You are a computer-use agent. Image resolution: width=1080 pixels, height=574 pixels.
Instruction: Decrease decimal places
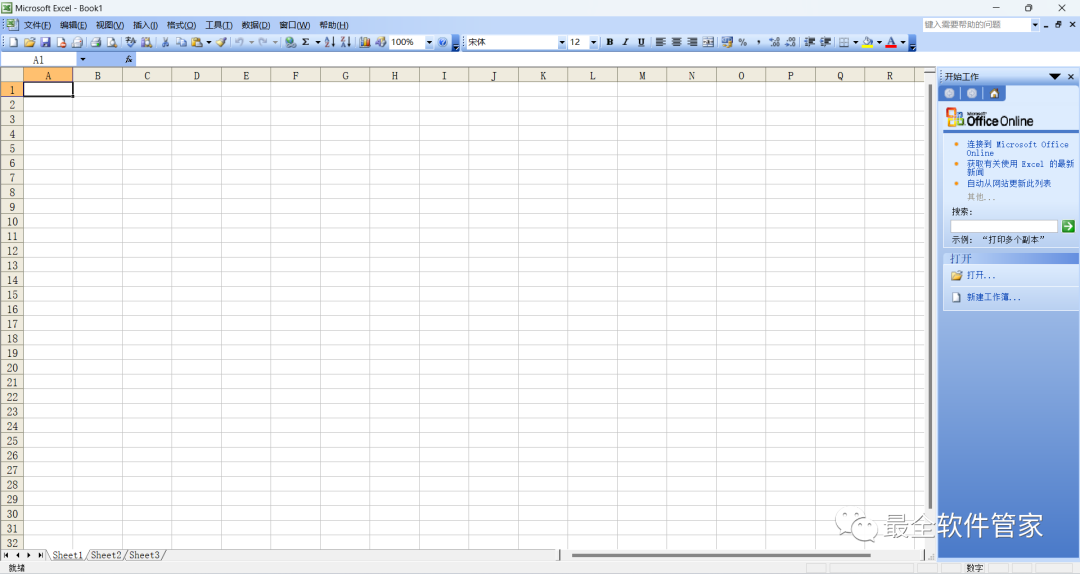coord(791,42)
